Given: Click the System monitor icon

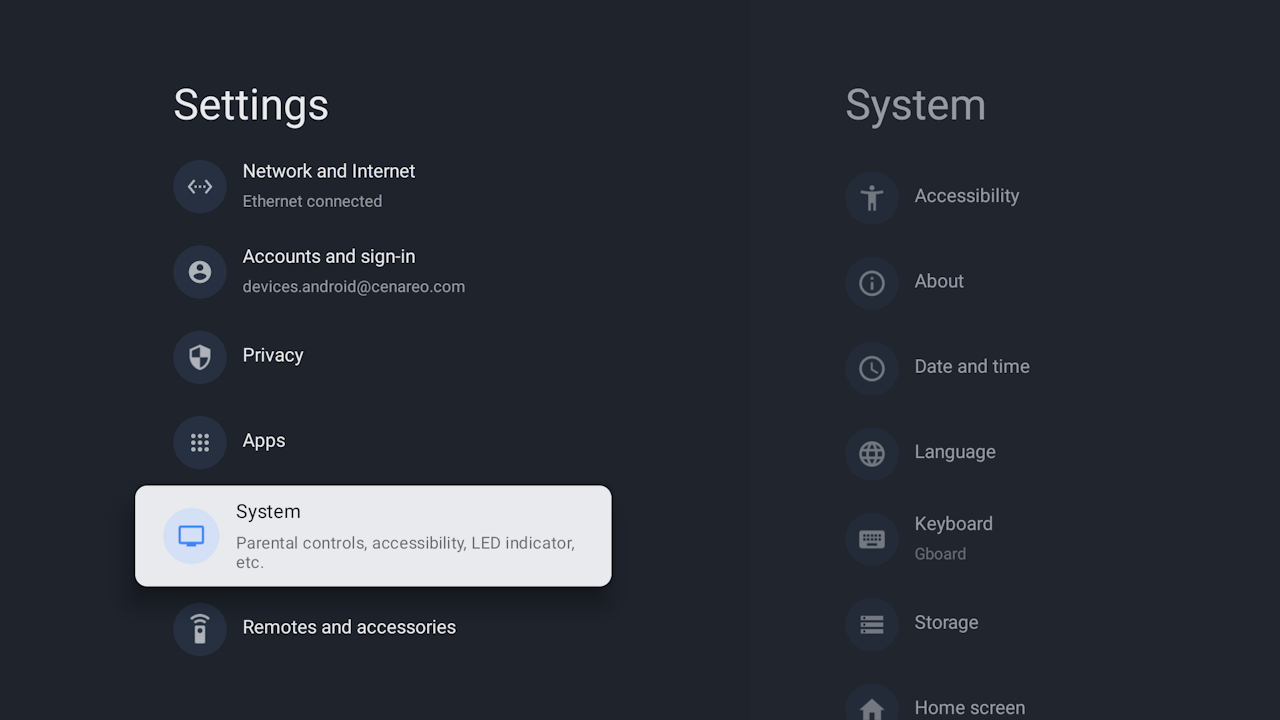Looking at the screenshot, I should pyautogui.click(x=191, y=536).
